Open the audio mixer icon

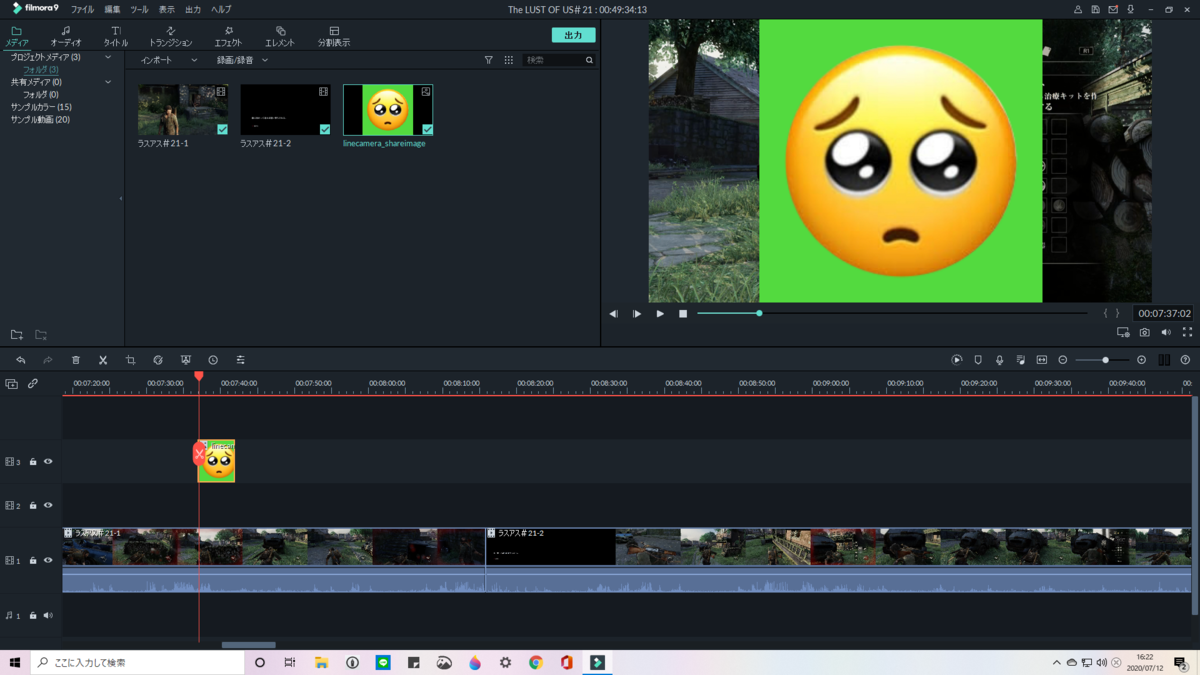click(x=1020, y=360)
